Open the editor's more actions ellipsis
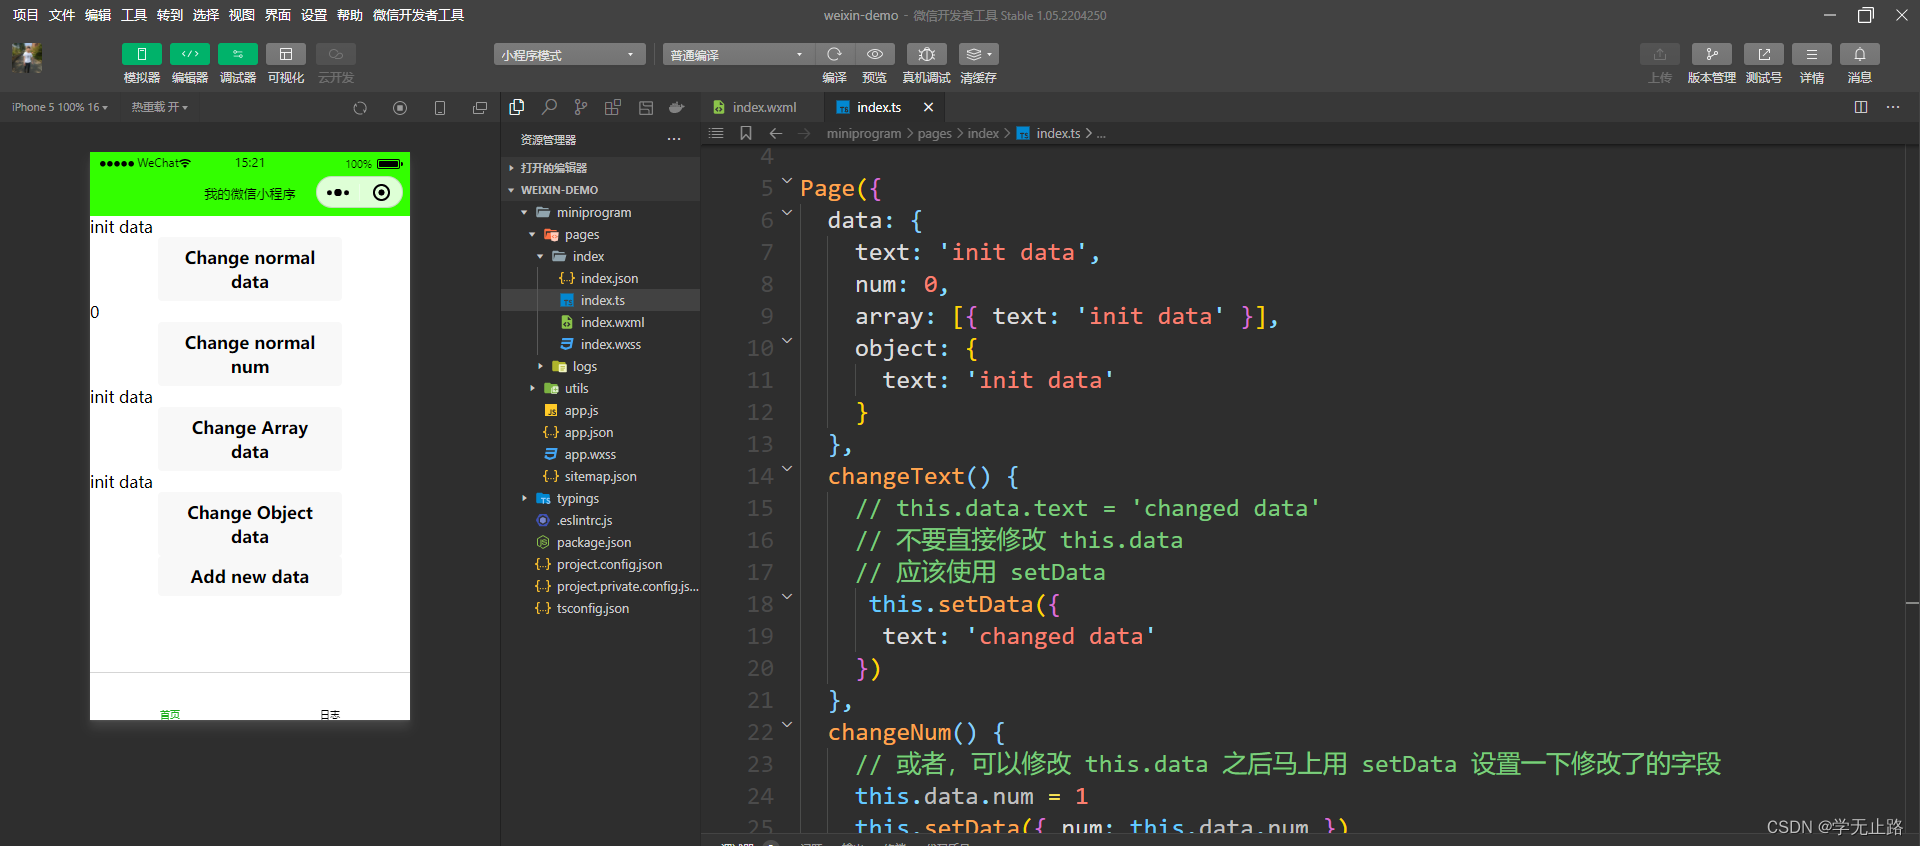The height and width of the screenshot is (846, 1920). click(1893, 107)
